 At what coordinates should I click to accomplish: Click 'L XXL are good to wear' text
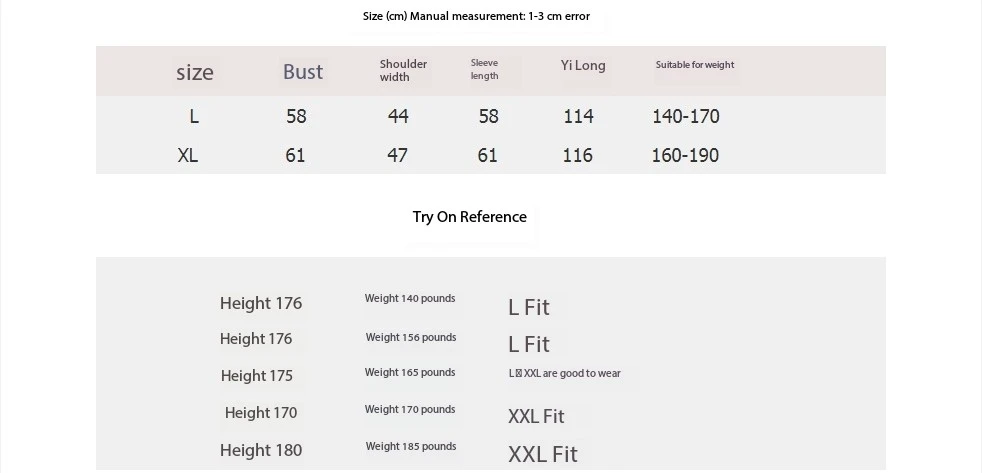[564, 373]
